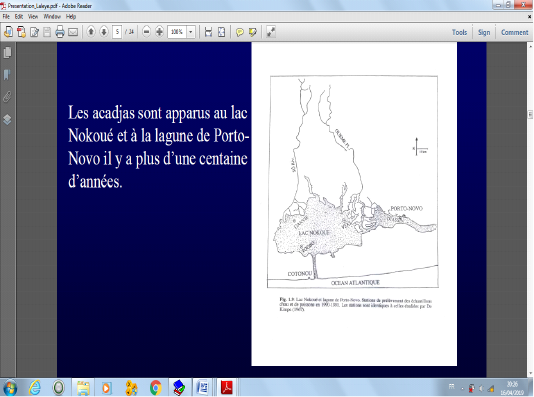This screenshot has width=534, height=397.
Task: Zoom in with the plus button
Action: pos(159,32)
